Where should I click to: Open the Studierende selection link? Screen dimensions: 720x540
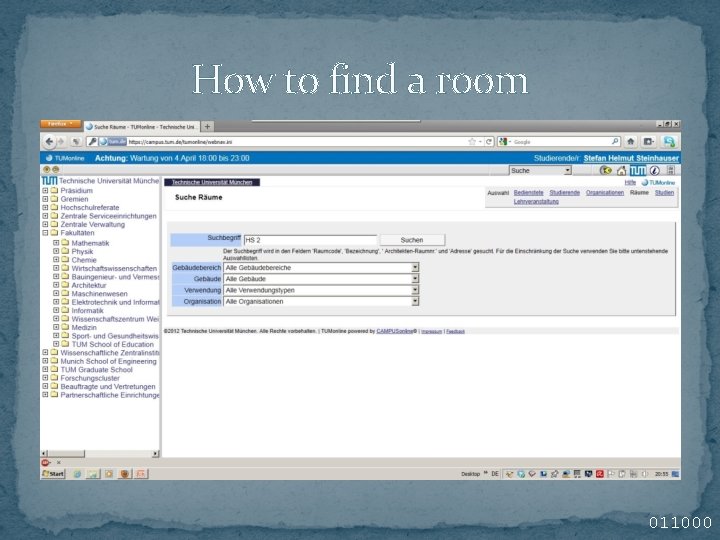point(565,193)
